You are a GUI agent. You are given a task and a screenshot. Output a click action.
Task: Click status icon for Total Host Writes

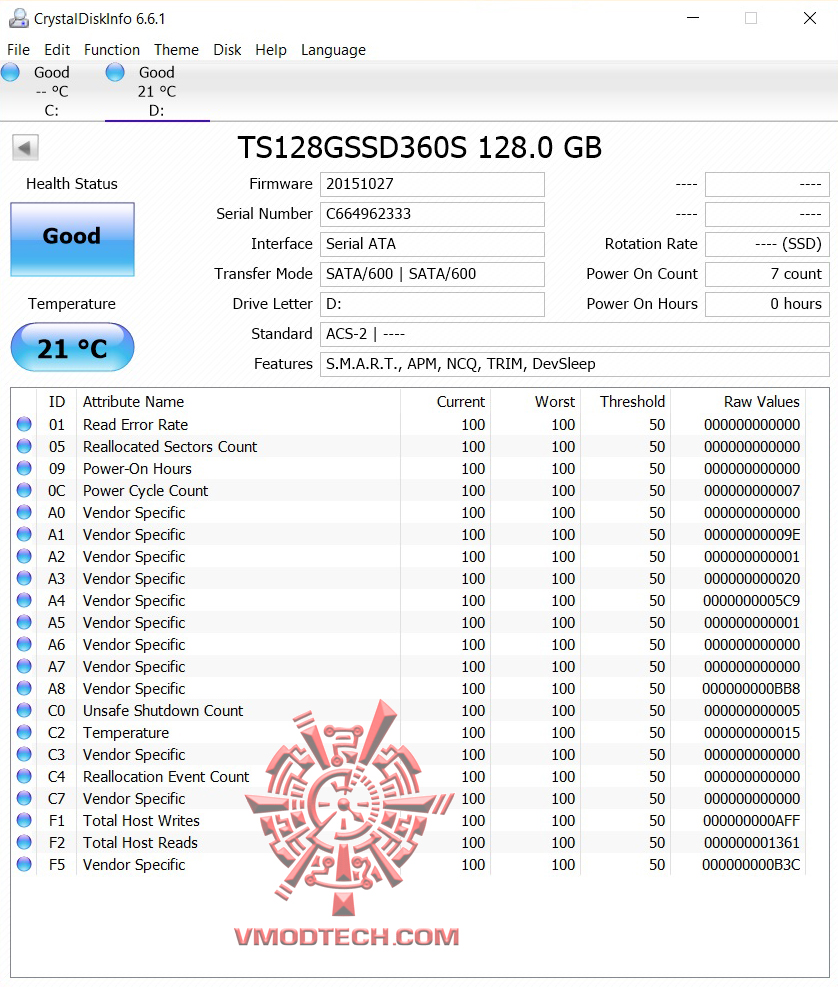[24, 820]
